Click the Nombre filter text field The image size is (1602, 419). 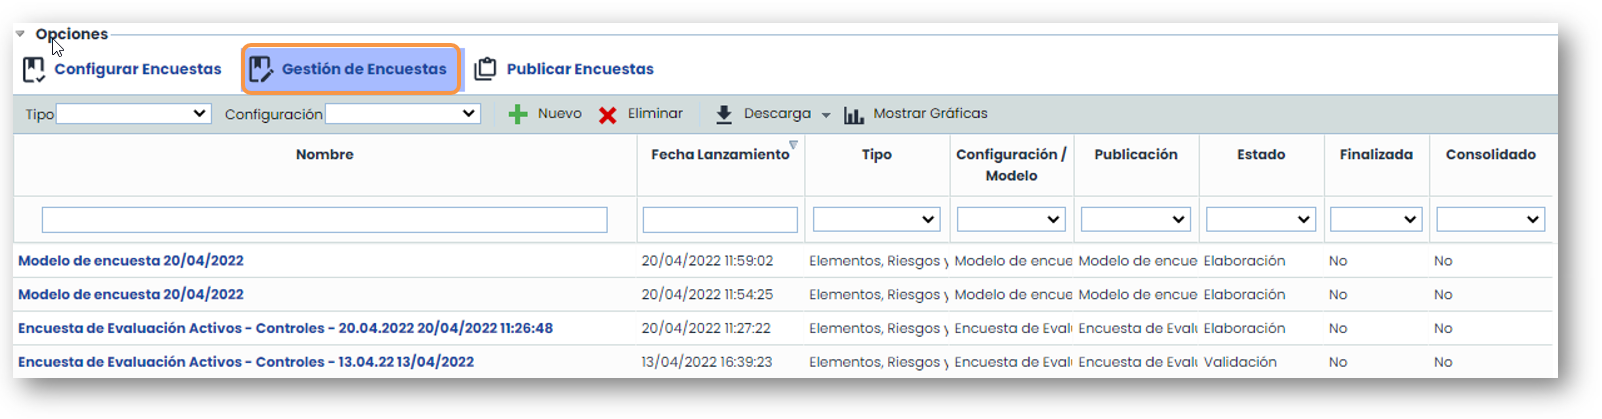[x=324, y=220]
